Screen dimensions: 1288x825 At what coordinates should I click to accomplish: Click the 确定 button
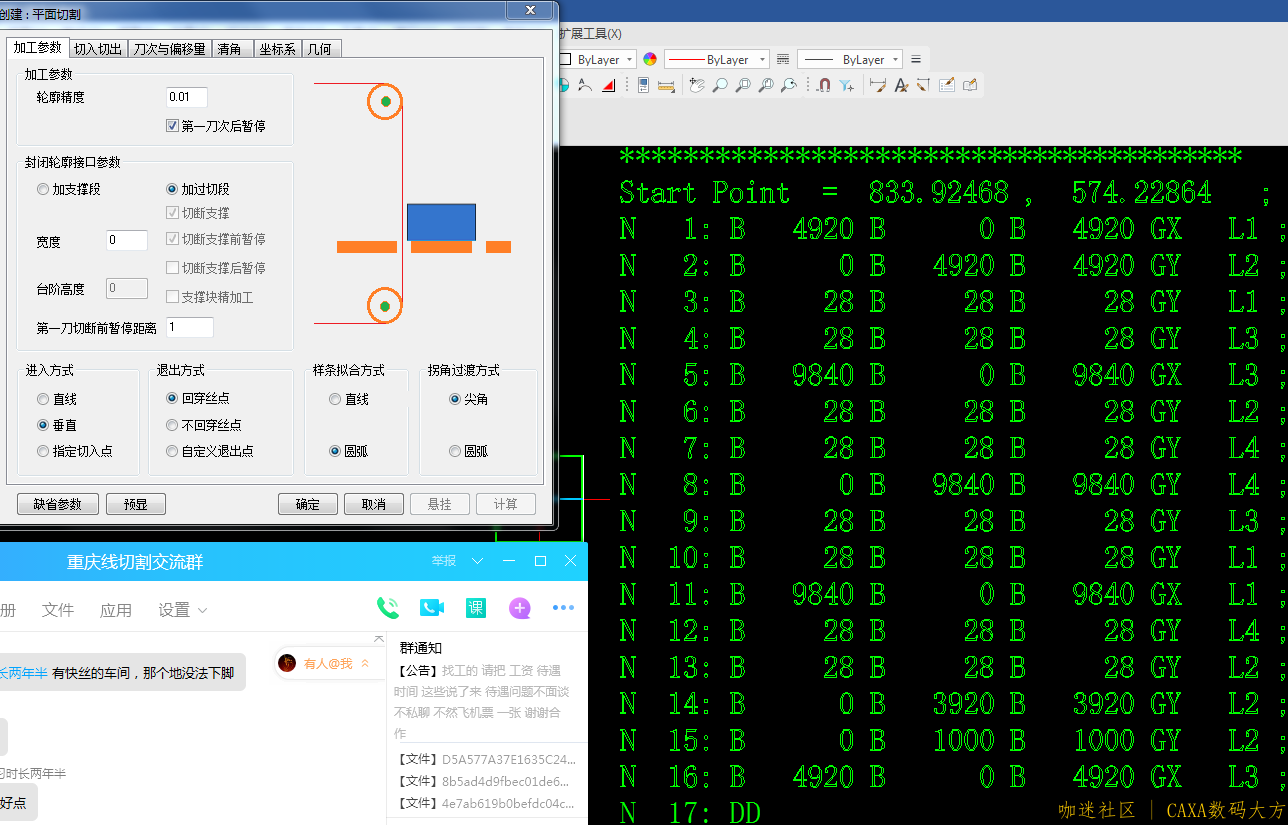tap(308, 504)
